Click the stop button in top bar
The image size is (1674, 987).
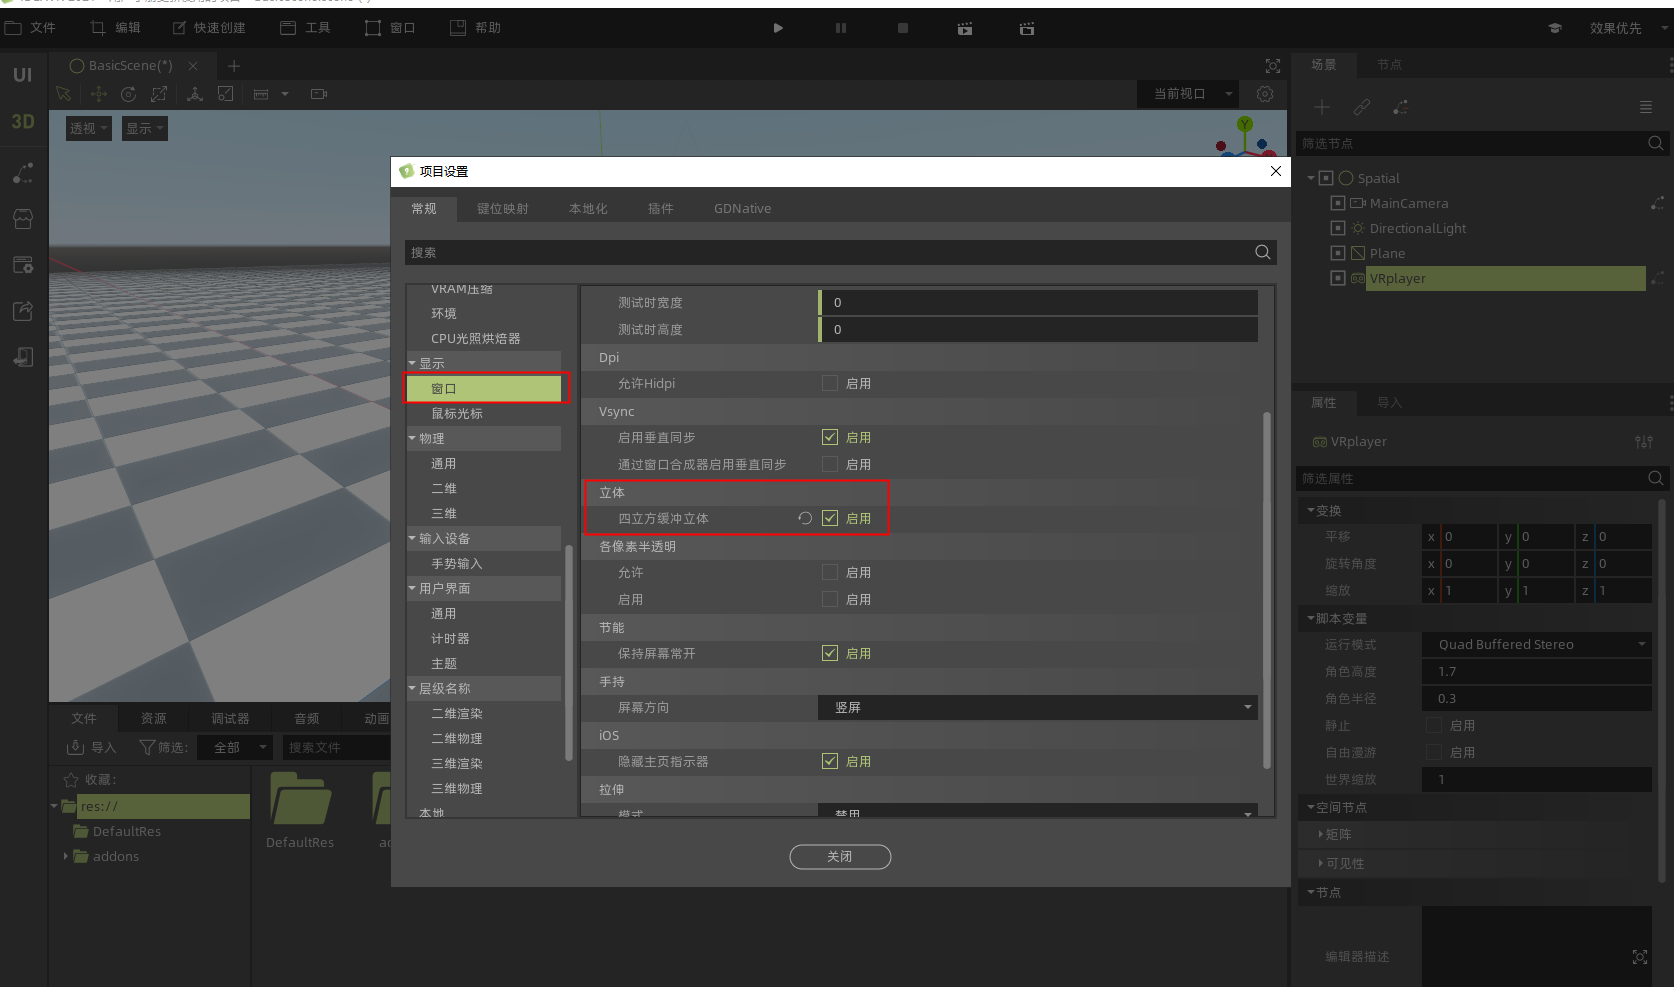coord(903,28)
